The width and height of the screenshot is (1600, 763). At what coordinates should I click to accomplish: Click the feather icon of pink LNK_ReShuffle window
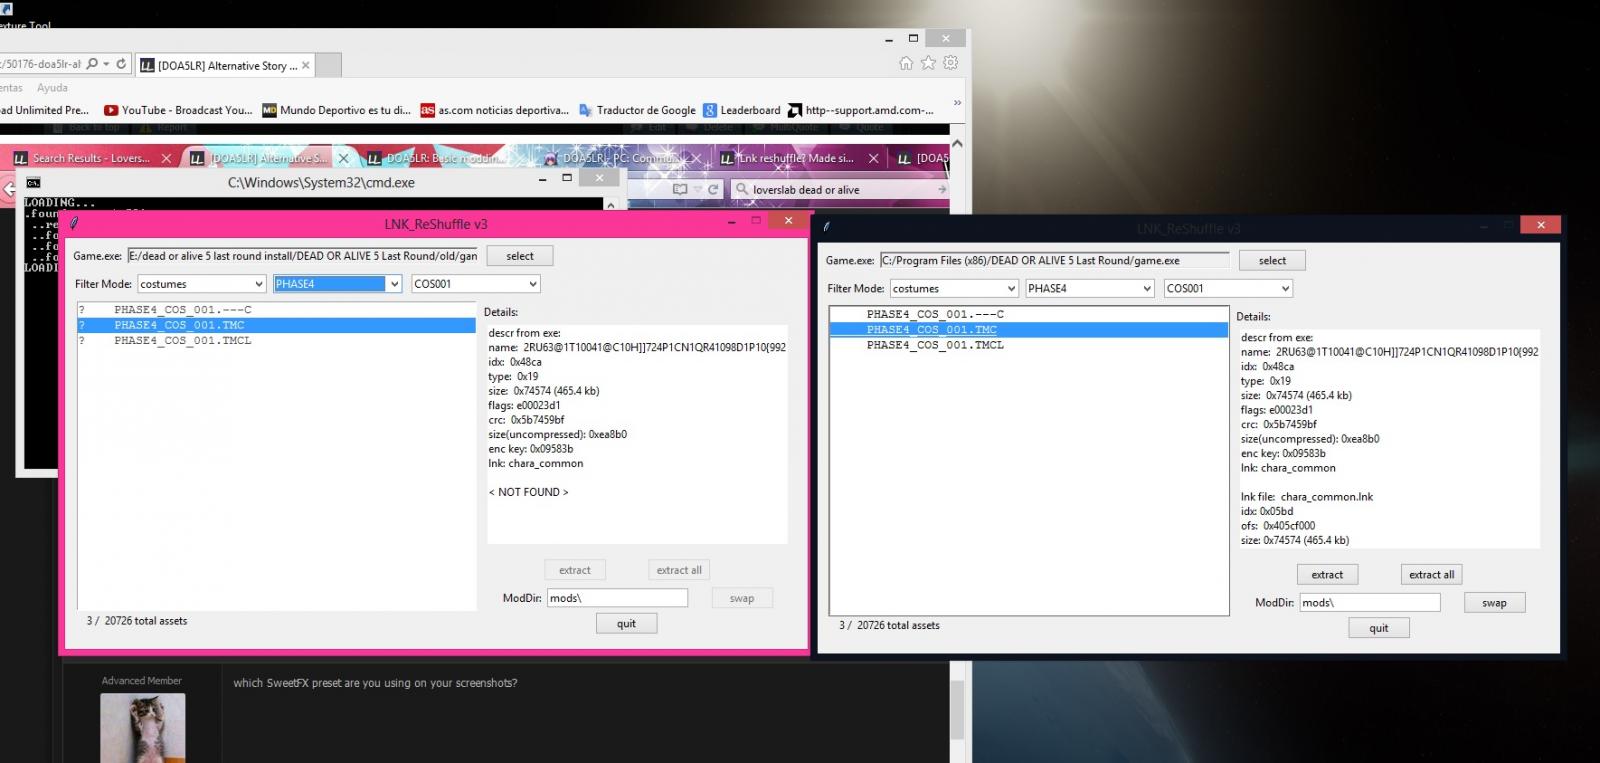click(x=74, y=224)
